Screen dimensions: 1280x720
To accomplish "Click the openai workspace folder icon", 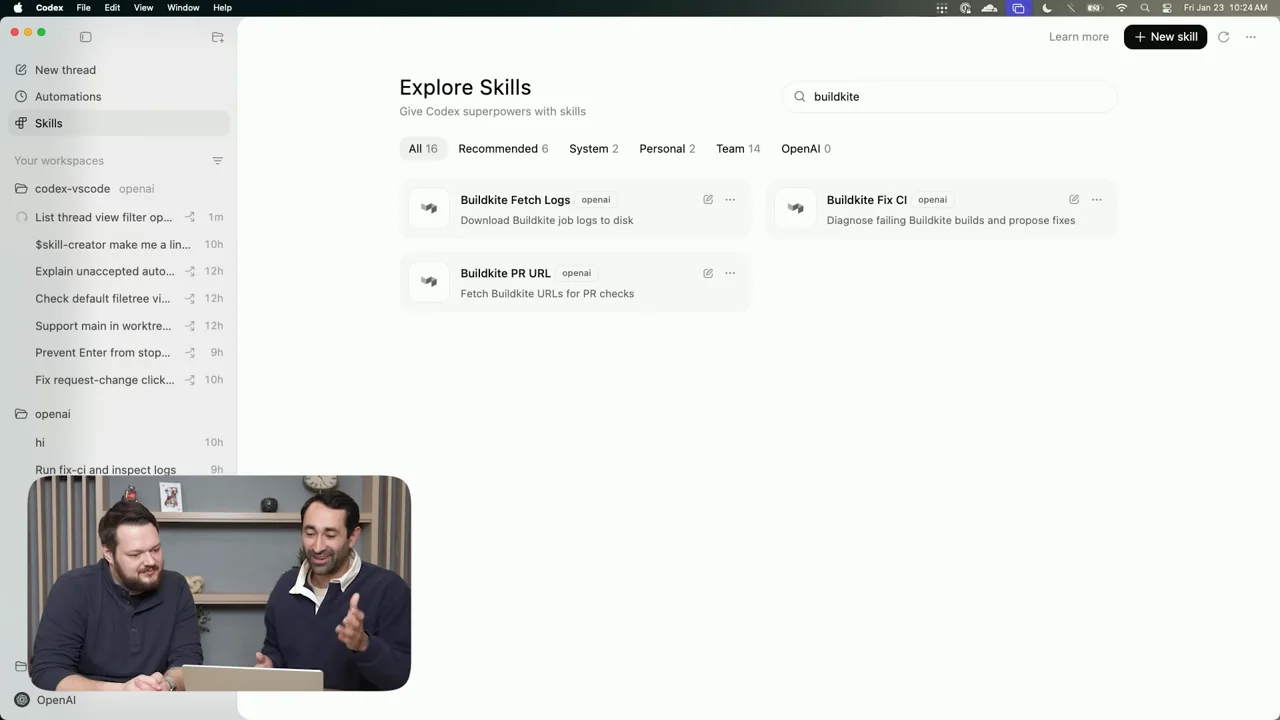I will [x=21, y=414].
